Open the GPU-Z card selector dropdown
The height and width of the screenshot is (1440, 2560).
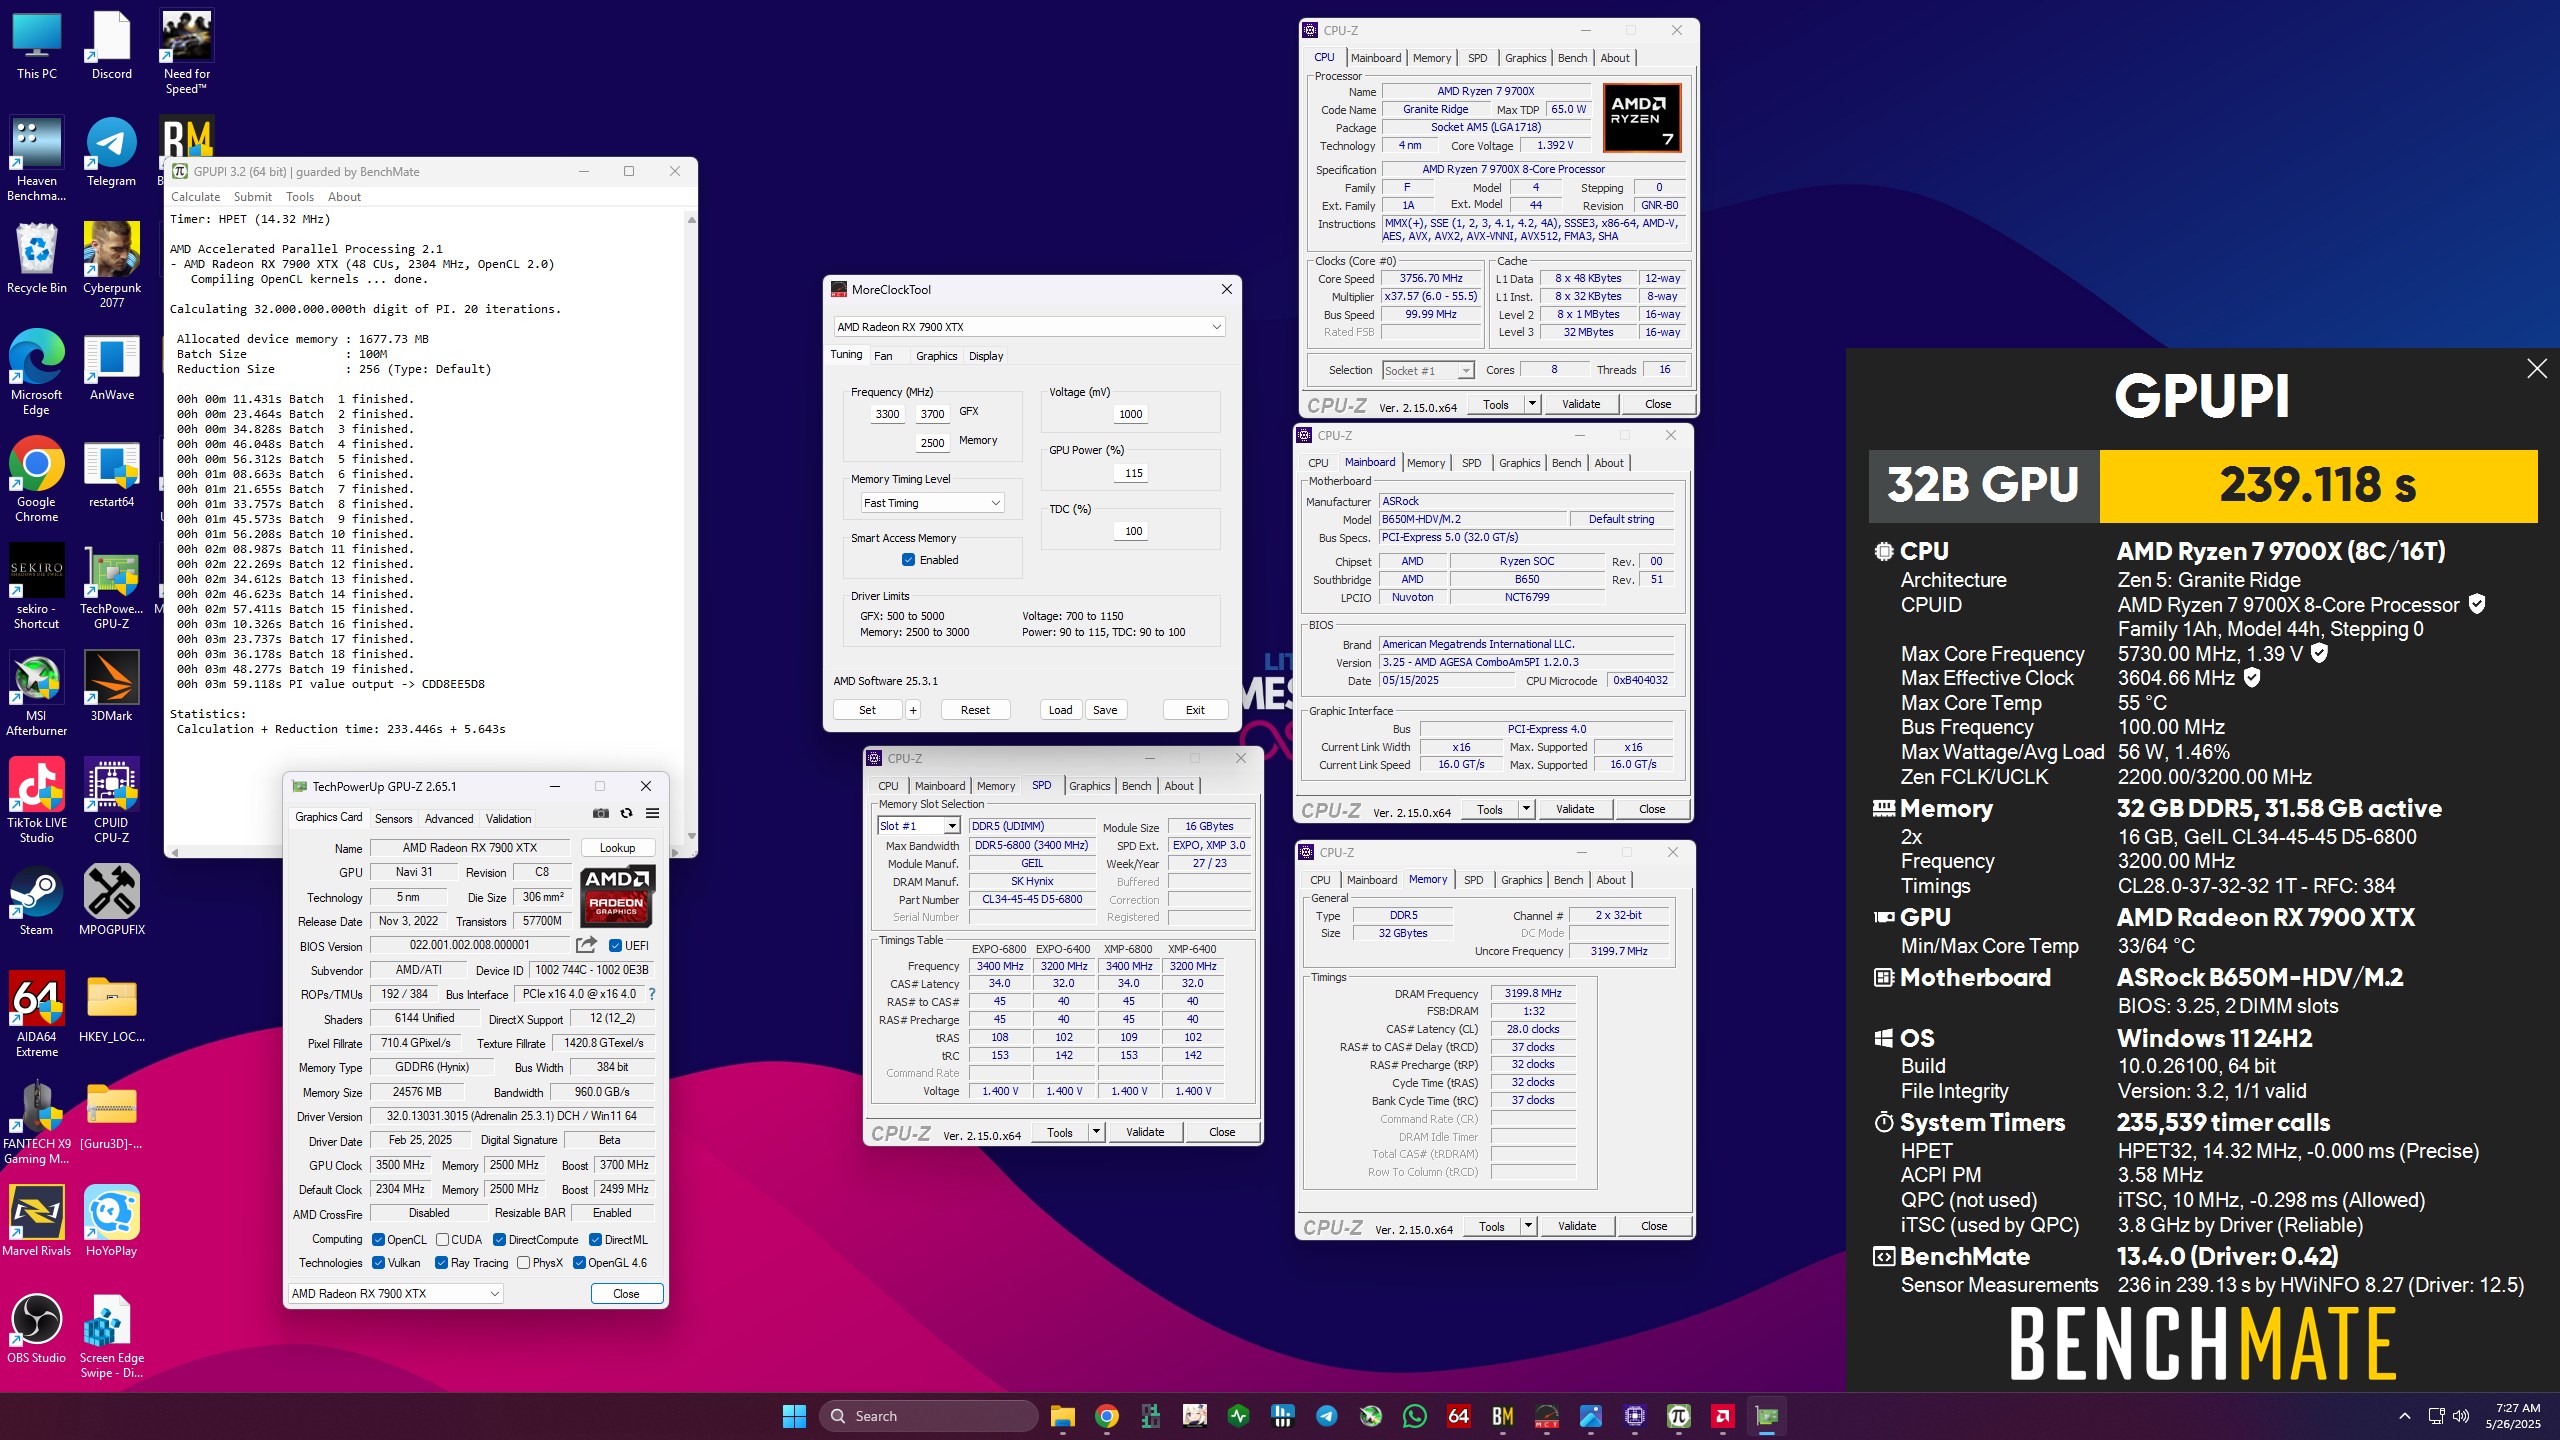click(x=396, y=1294)
